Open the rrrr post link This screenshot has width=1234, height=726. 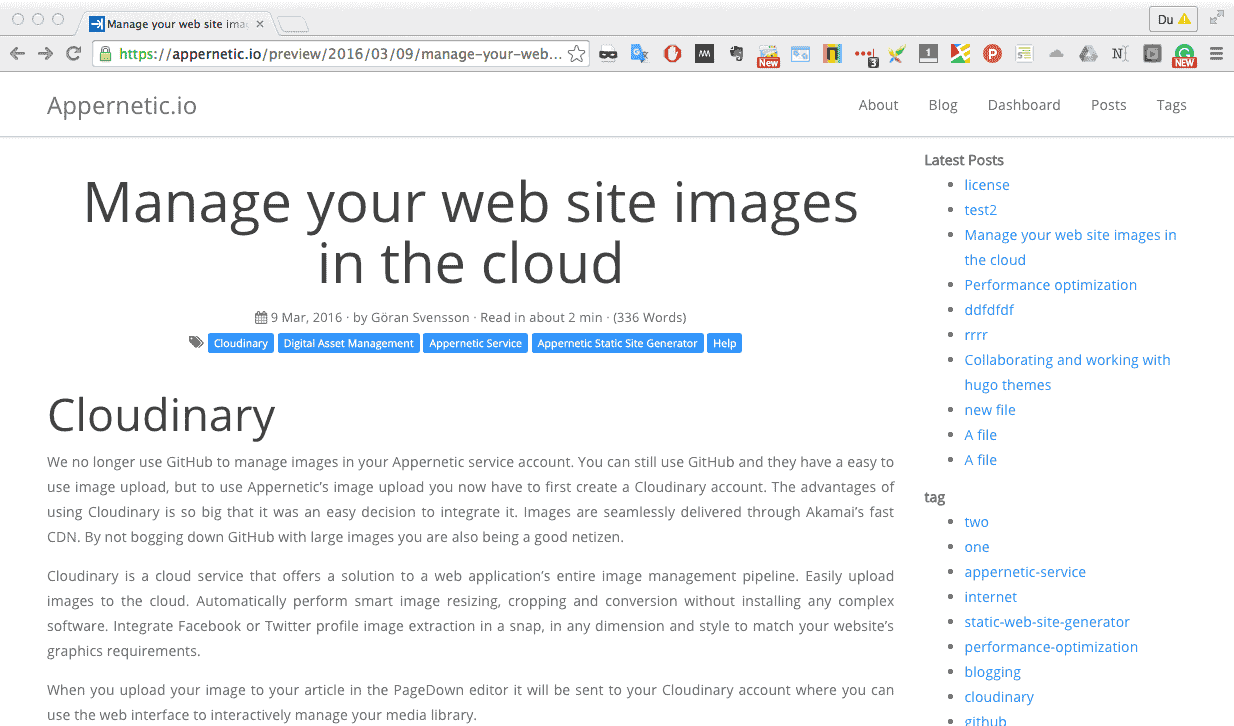coord(976,335)
